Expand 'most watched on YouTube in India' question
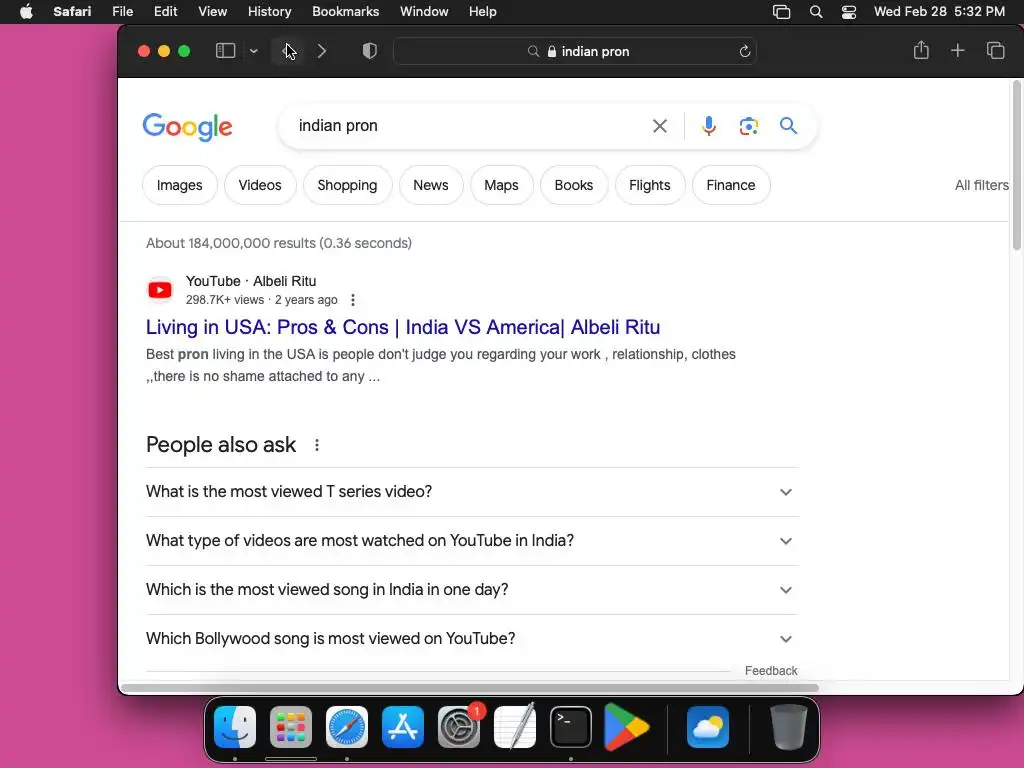The width and height of the screenshot is (1024, 768). (472, 541)
